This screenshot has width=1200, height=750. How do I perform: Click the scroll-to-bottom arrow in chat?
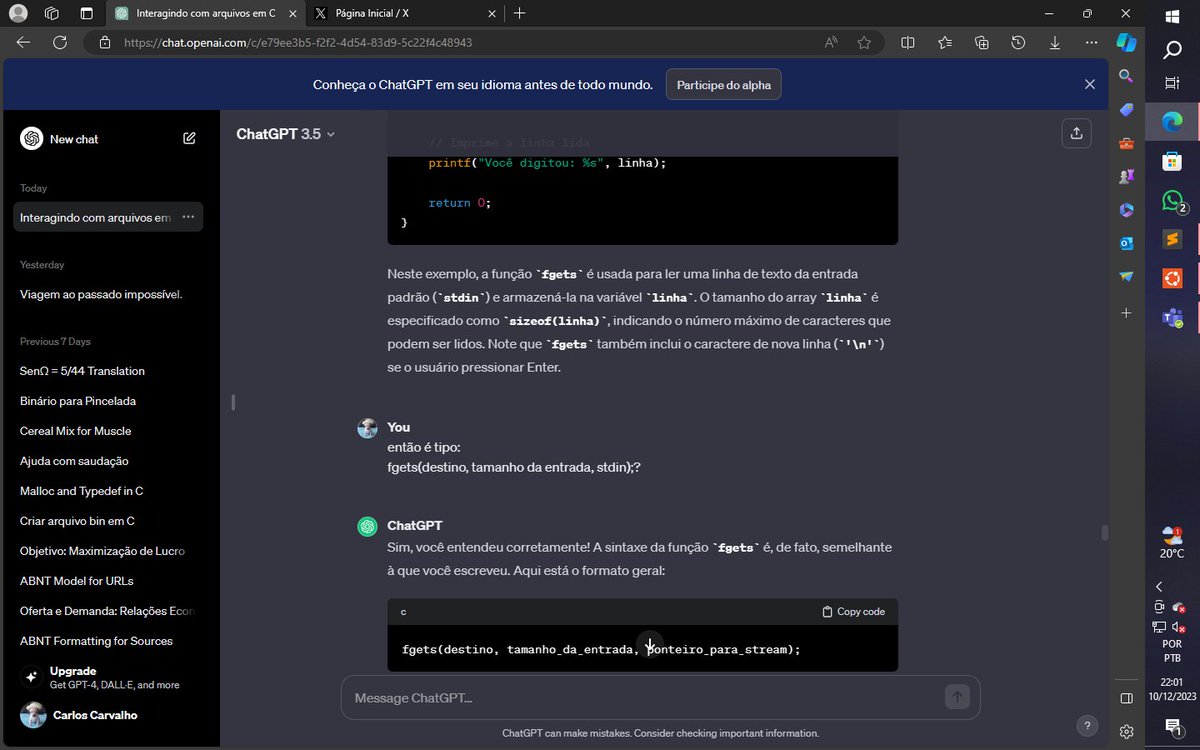pyautogui.click(x=649, y=645)
